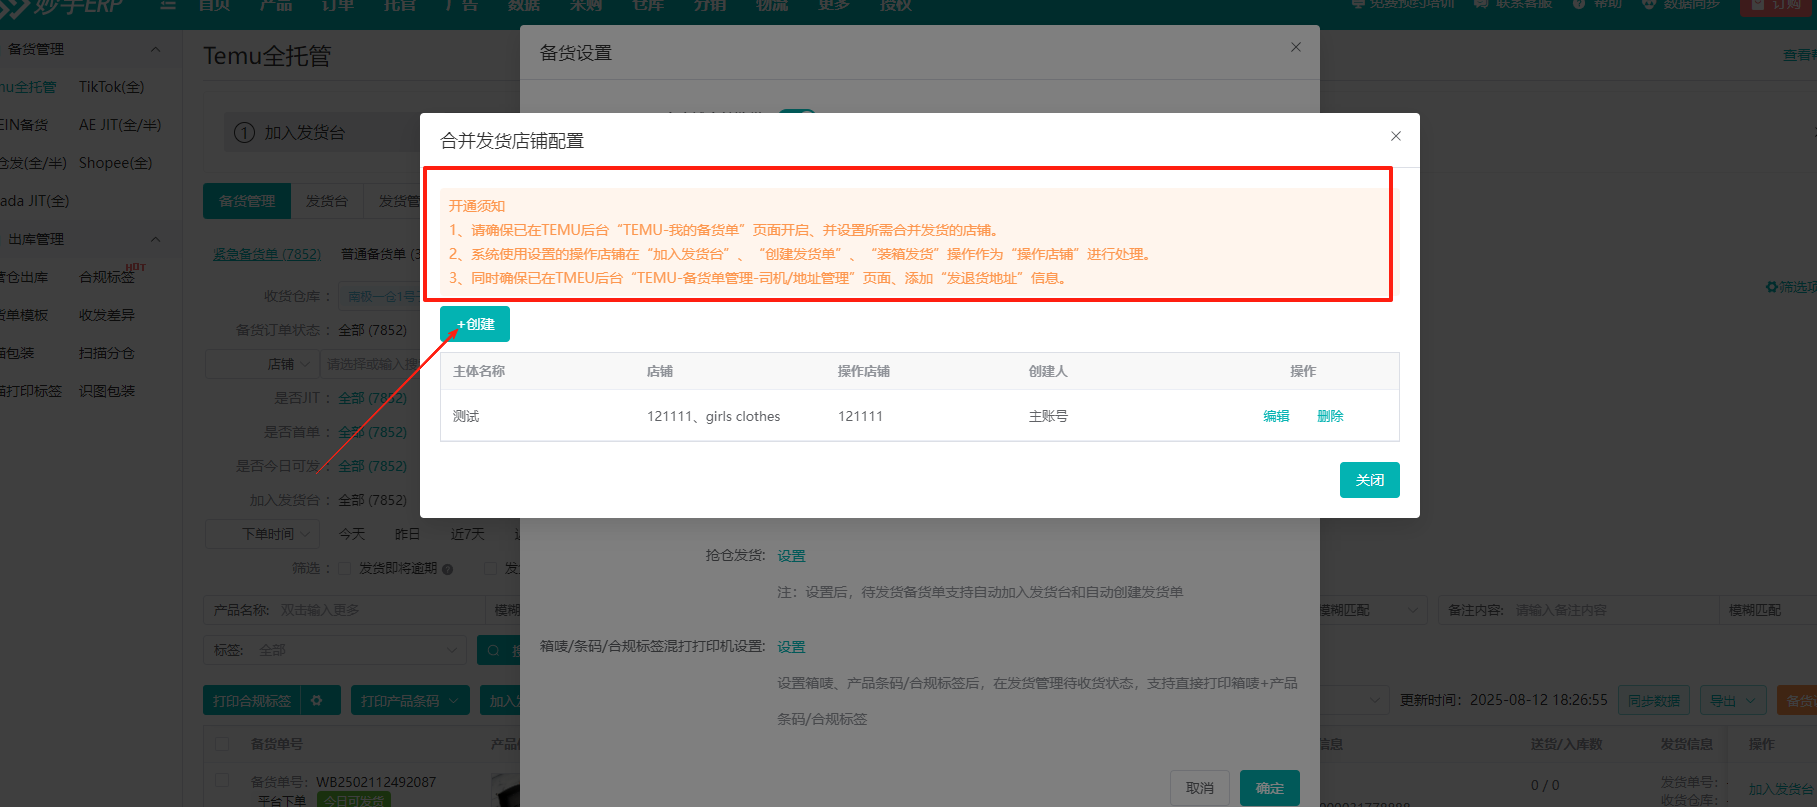This screenshot has width=1817, height=807.
Task: Click 取消 in the 备货设置 dialog
Action: (x=1200, y=788)
